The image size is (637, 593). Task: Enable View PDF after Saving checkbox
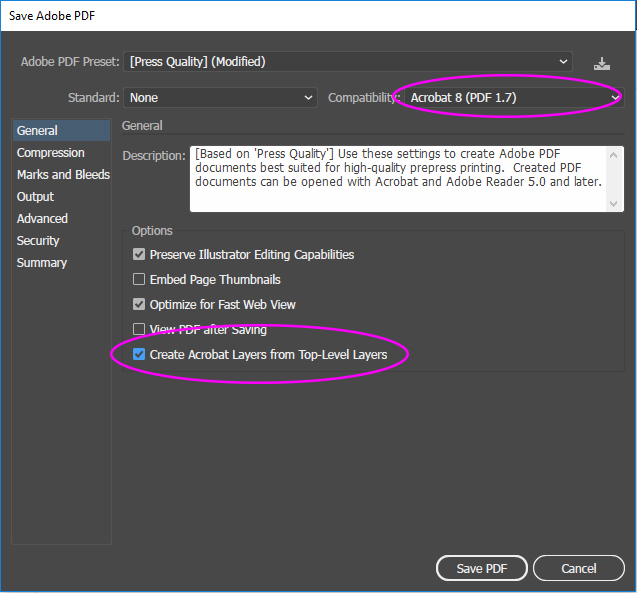tap(139, 329)
